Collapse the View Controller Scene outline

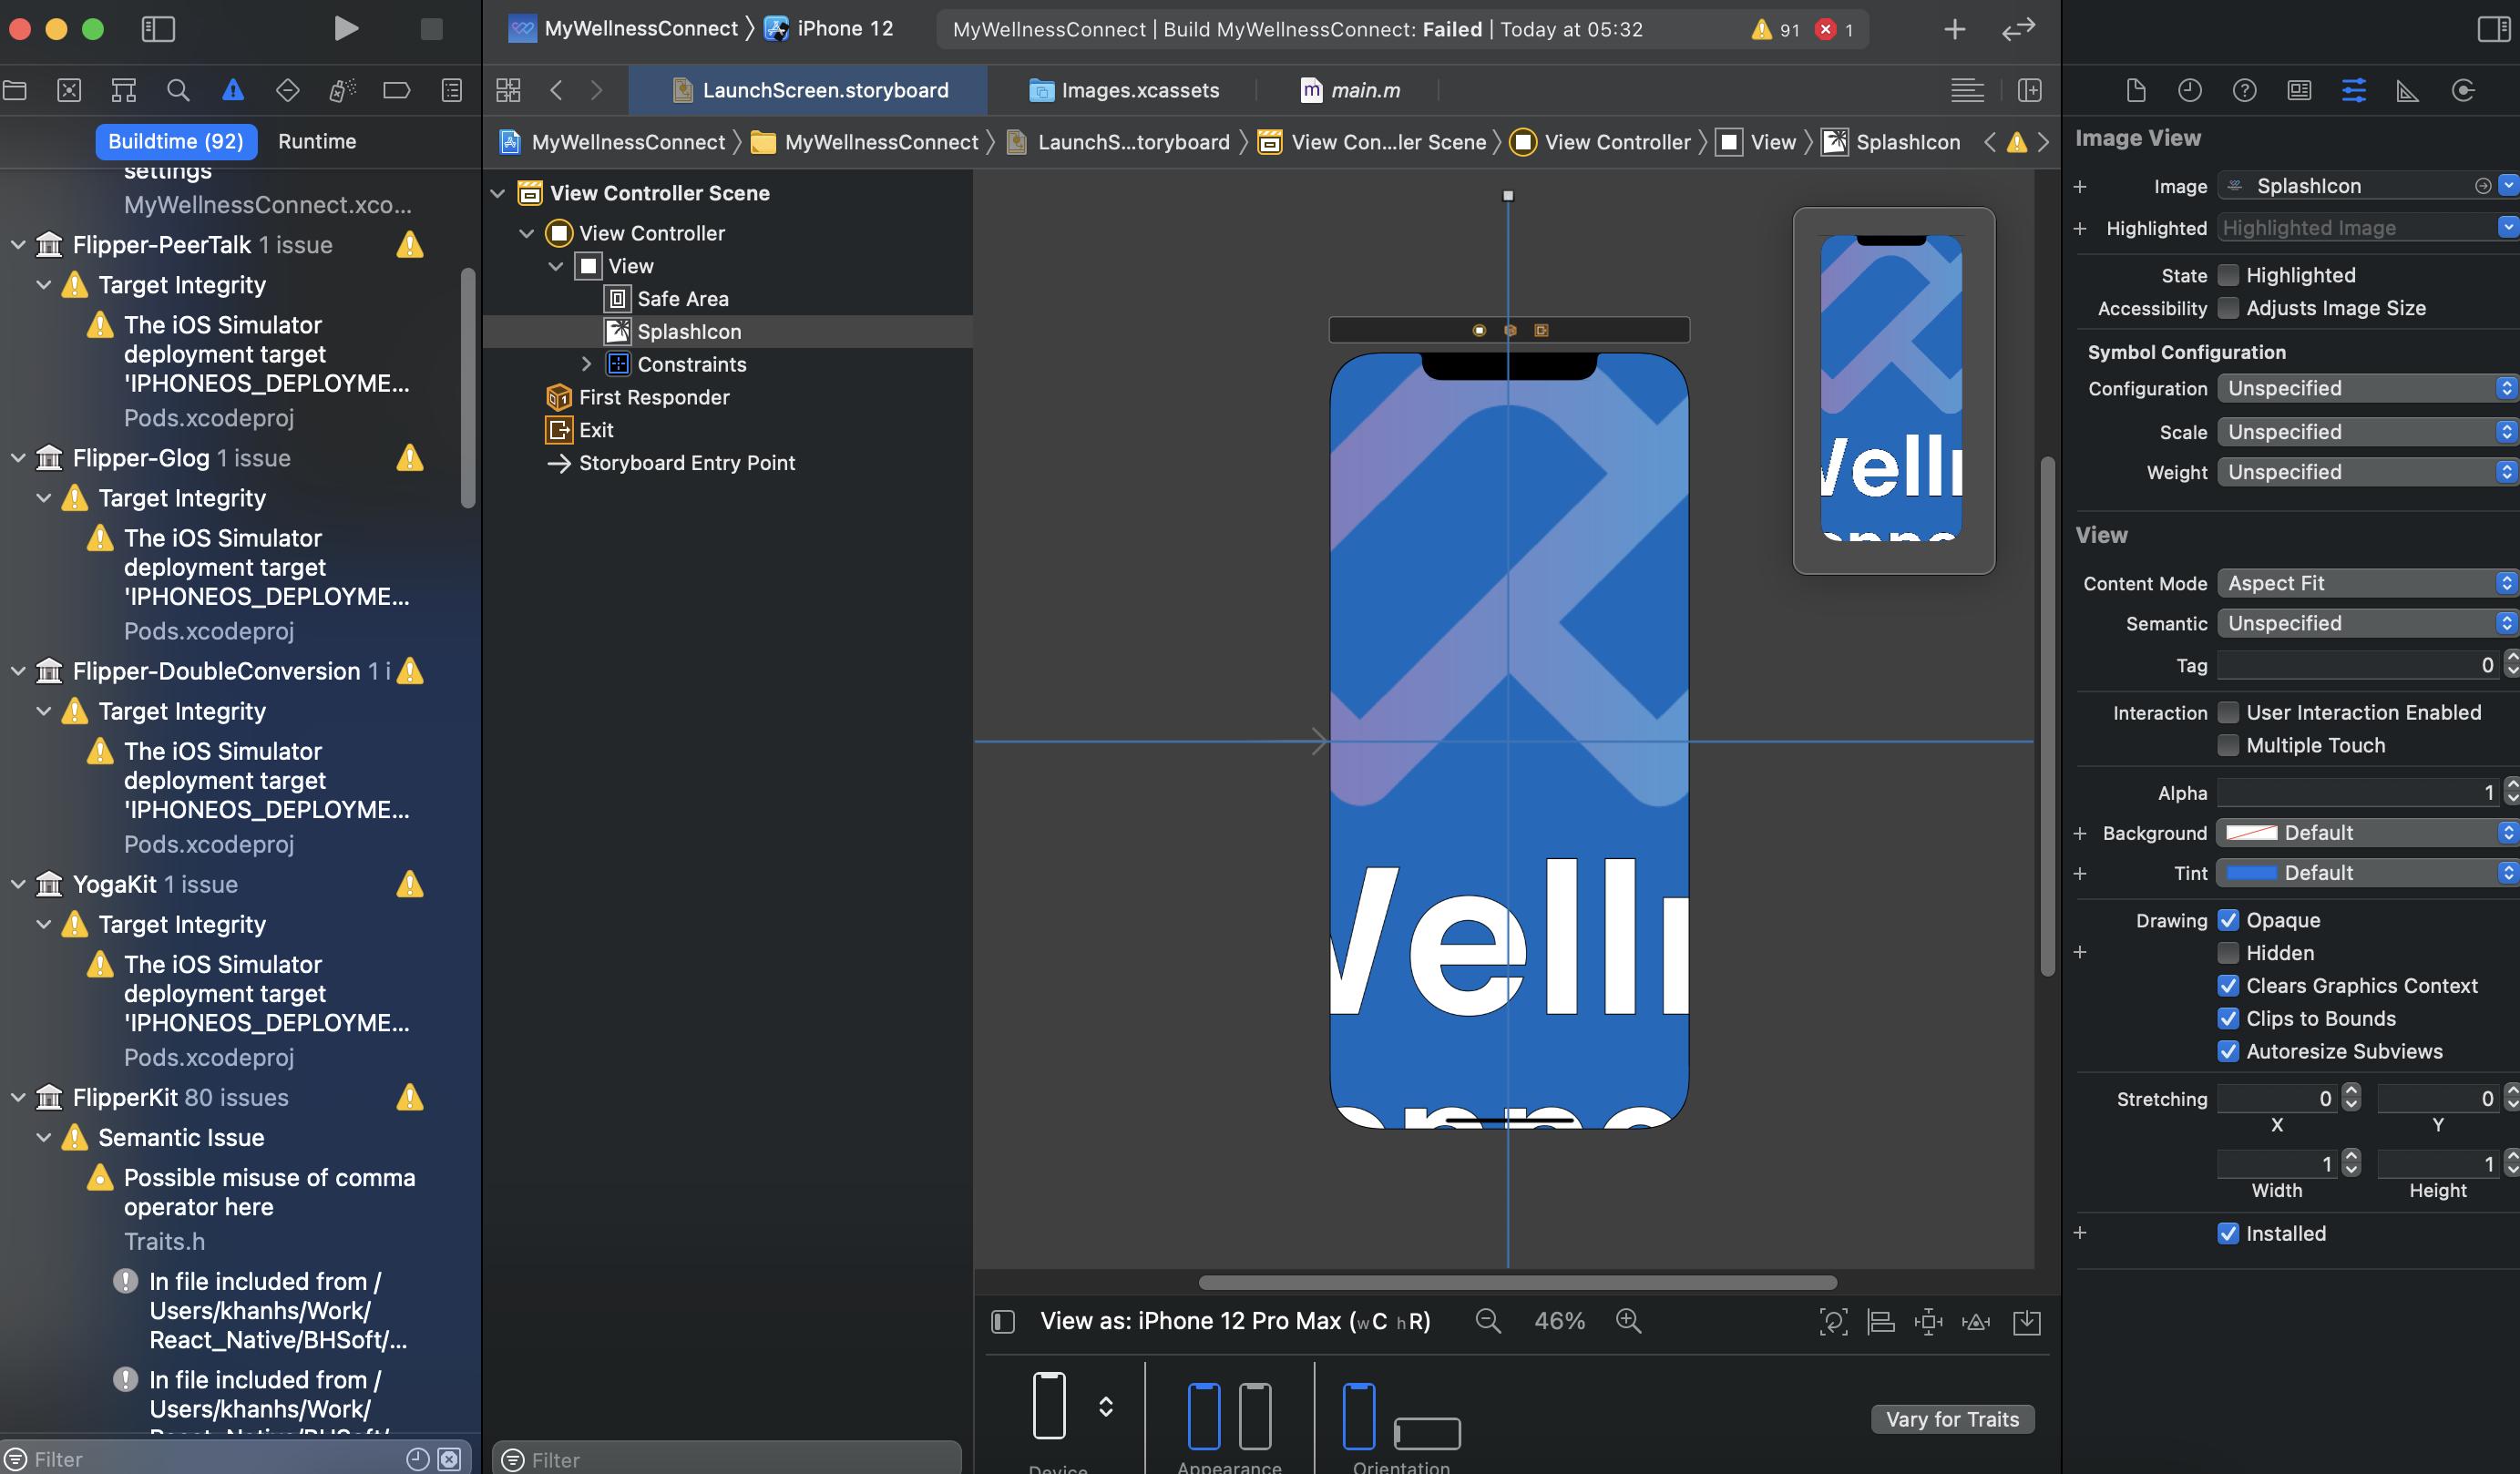pyautogui.click(x=498, y=193)
